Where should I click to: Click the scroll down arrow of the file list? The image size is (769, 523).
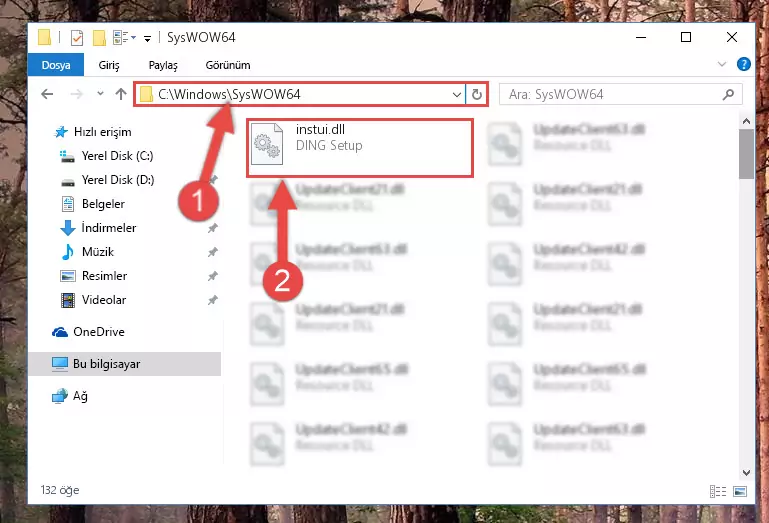tap(746, 472)
